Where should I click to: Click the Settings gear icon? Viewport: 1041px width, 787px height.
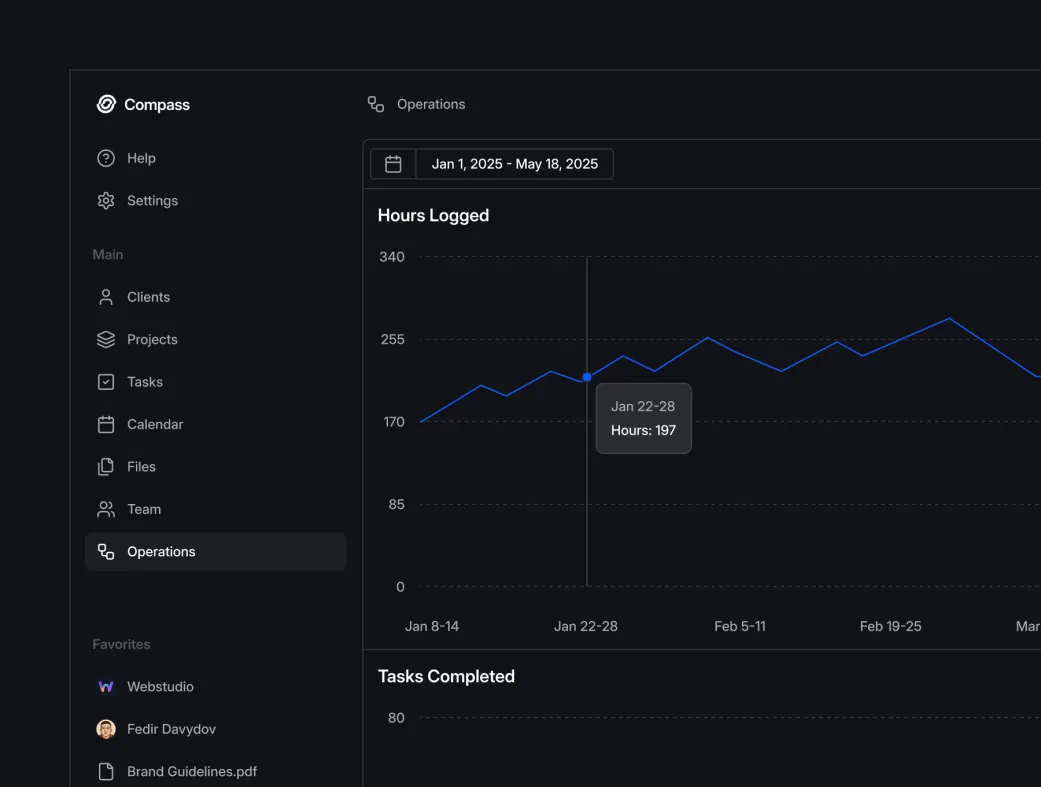coord(106,201)
